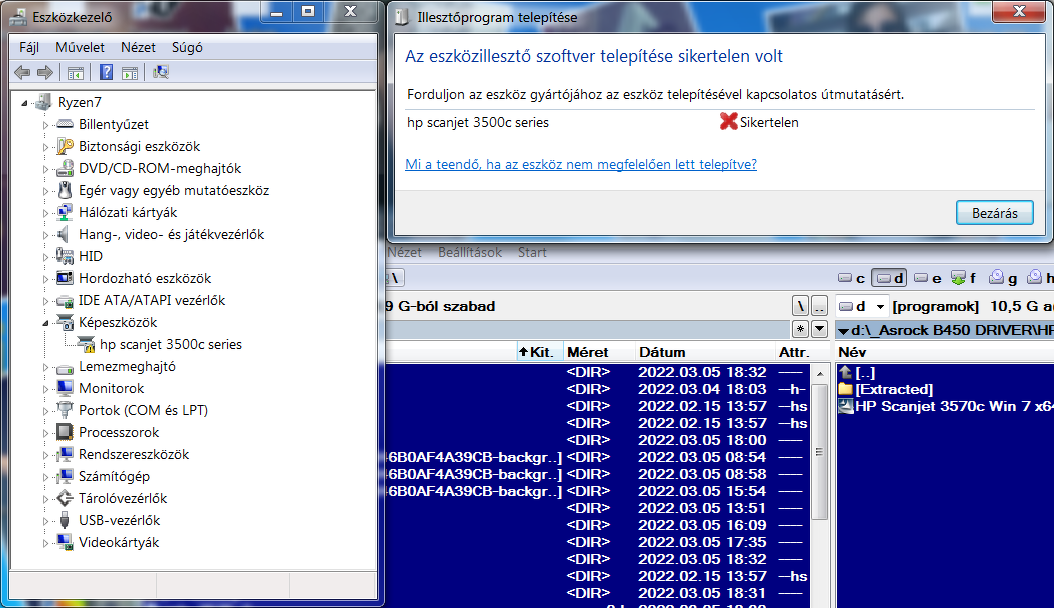Open the Fájl menu

tap(29, 48)
